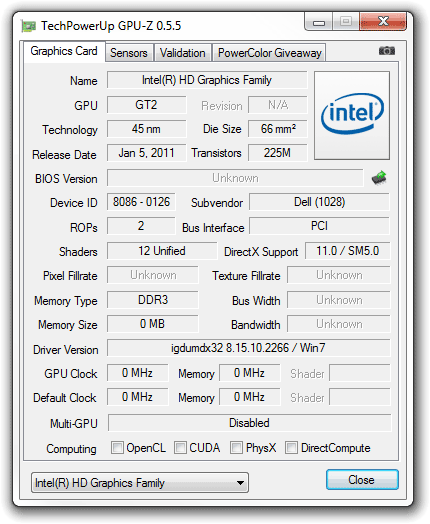Click the Release Date label
This screenshot has height=524, width=430.
pos(64,155)
